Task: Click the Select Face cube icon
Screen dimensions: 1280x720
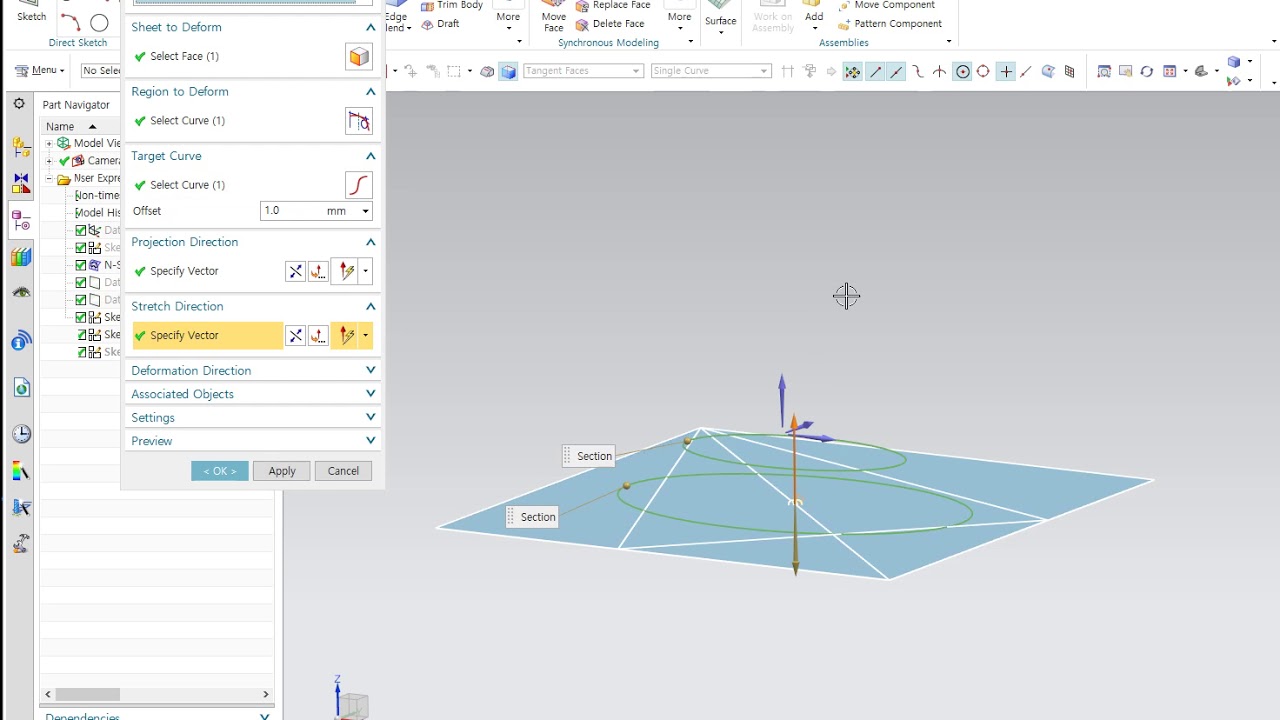Action: point(358,57)
